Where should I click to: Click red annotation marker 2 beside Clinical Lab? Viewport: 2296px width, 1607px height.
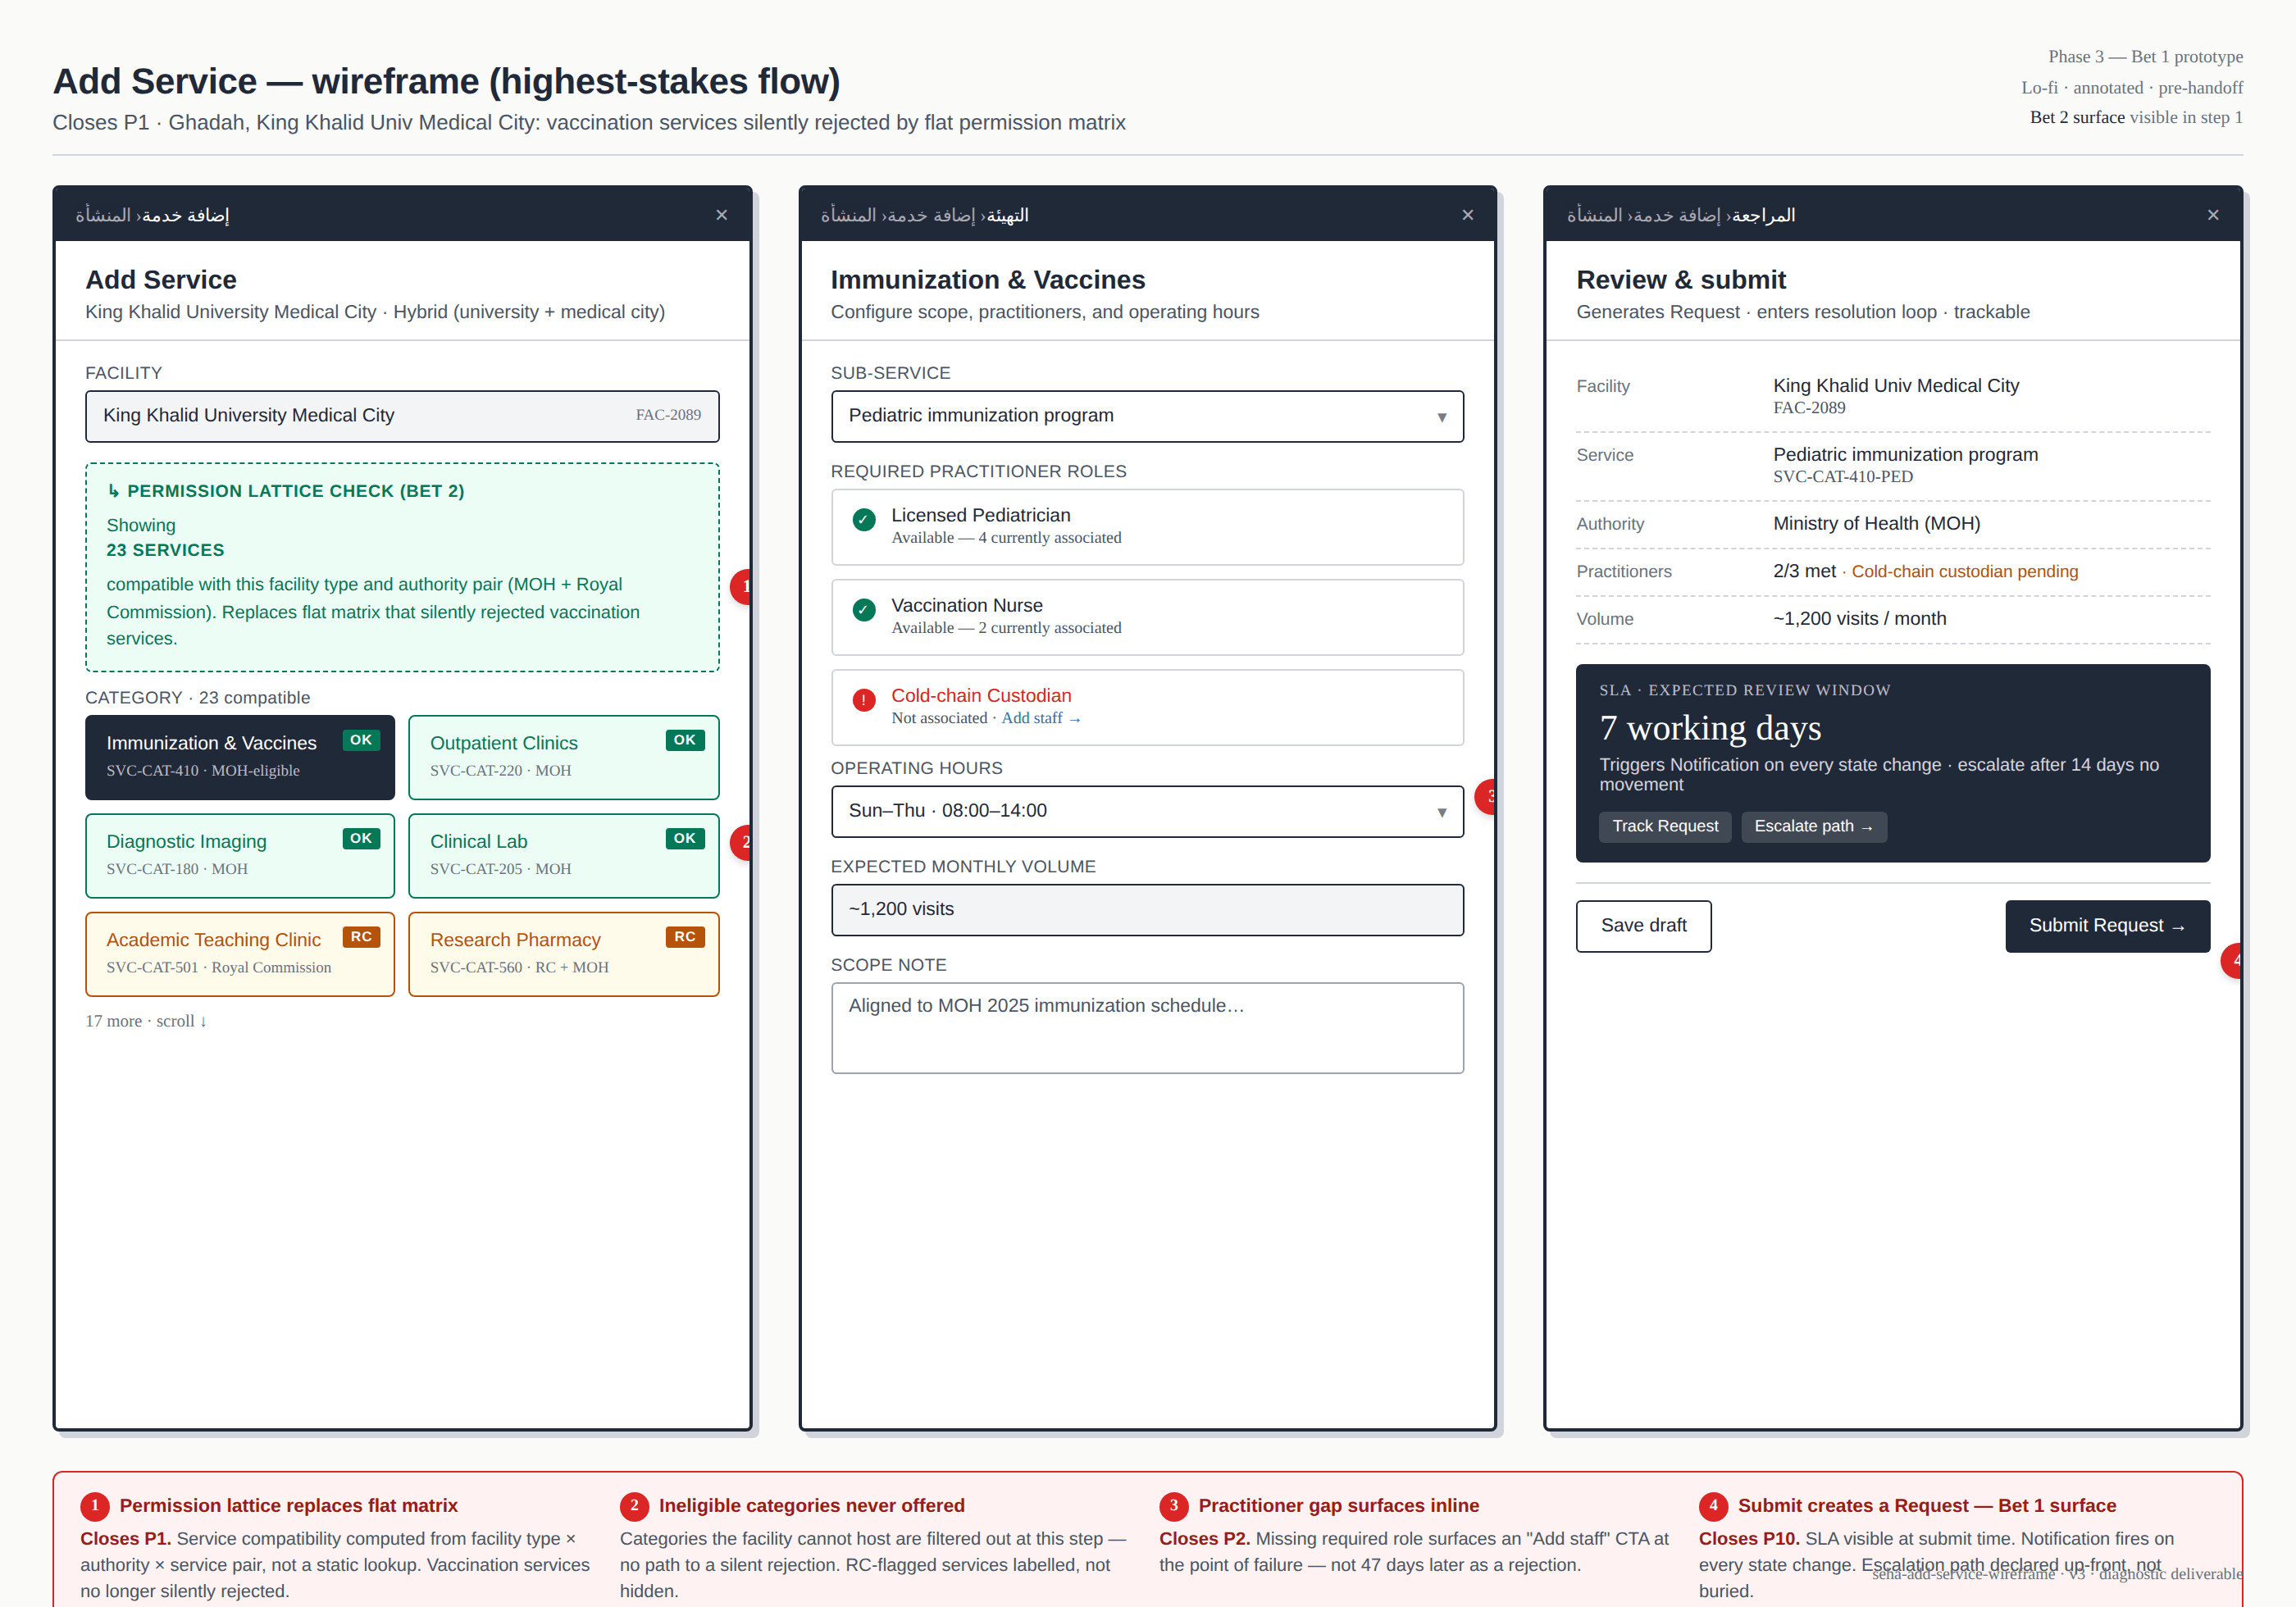coord(745,843)
